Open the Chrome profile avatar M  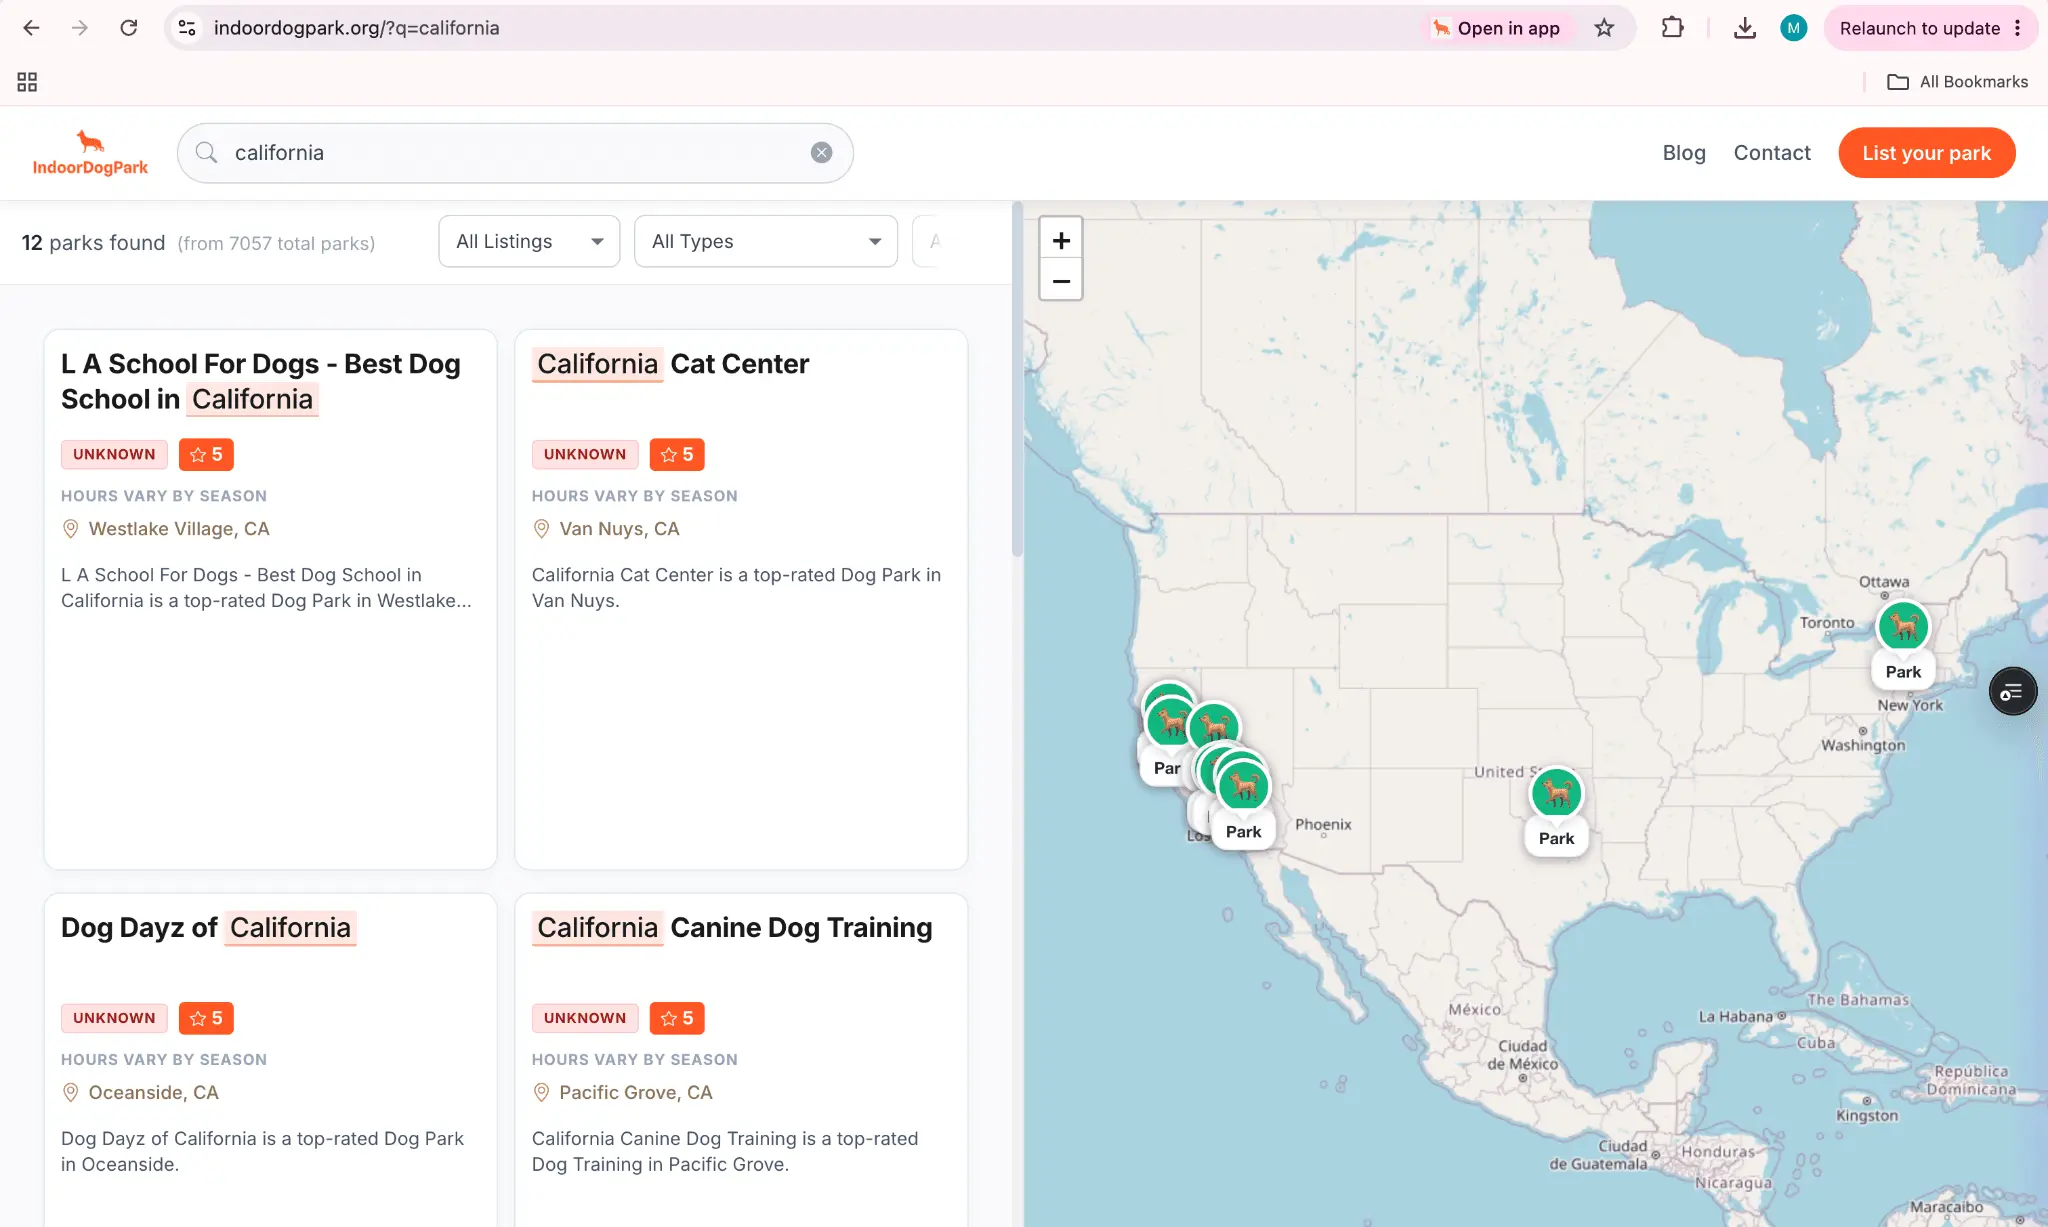pos(1793,28)
